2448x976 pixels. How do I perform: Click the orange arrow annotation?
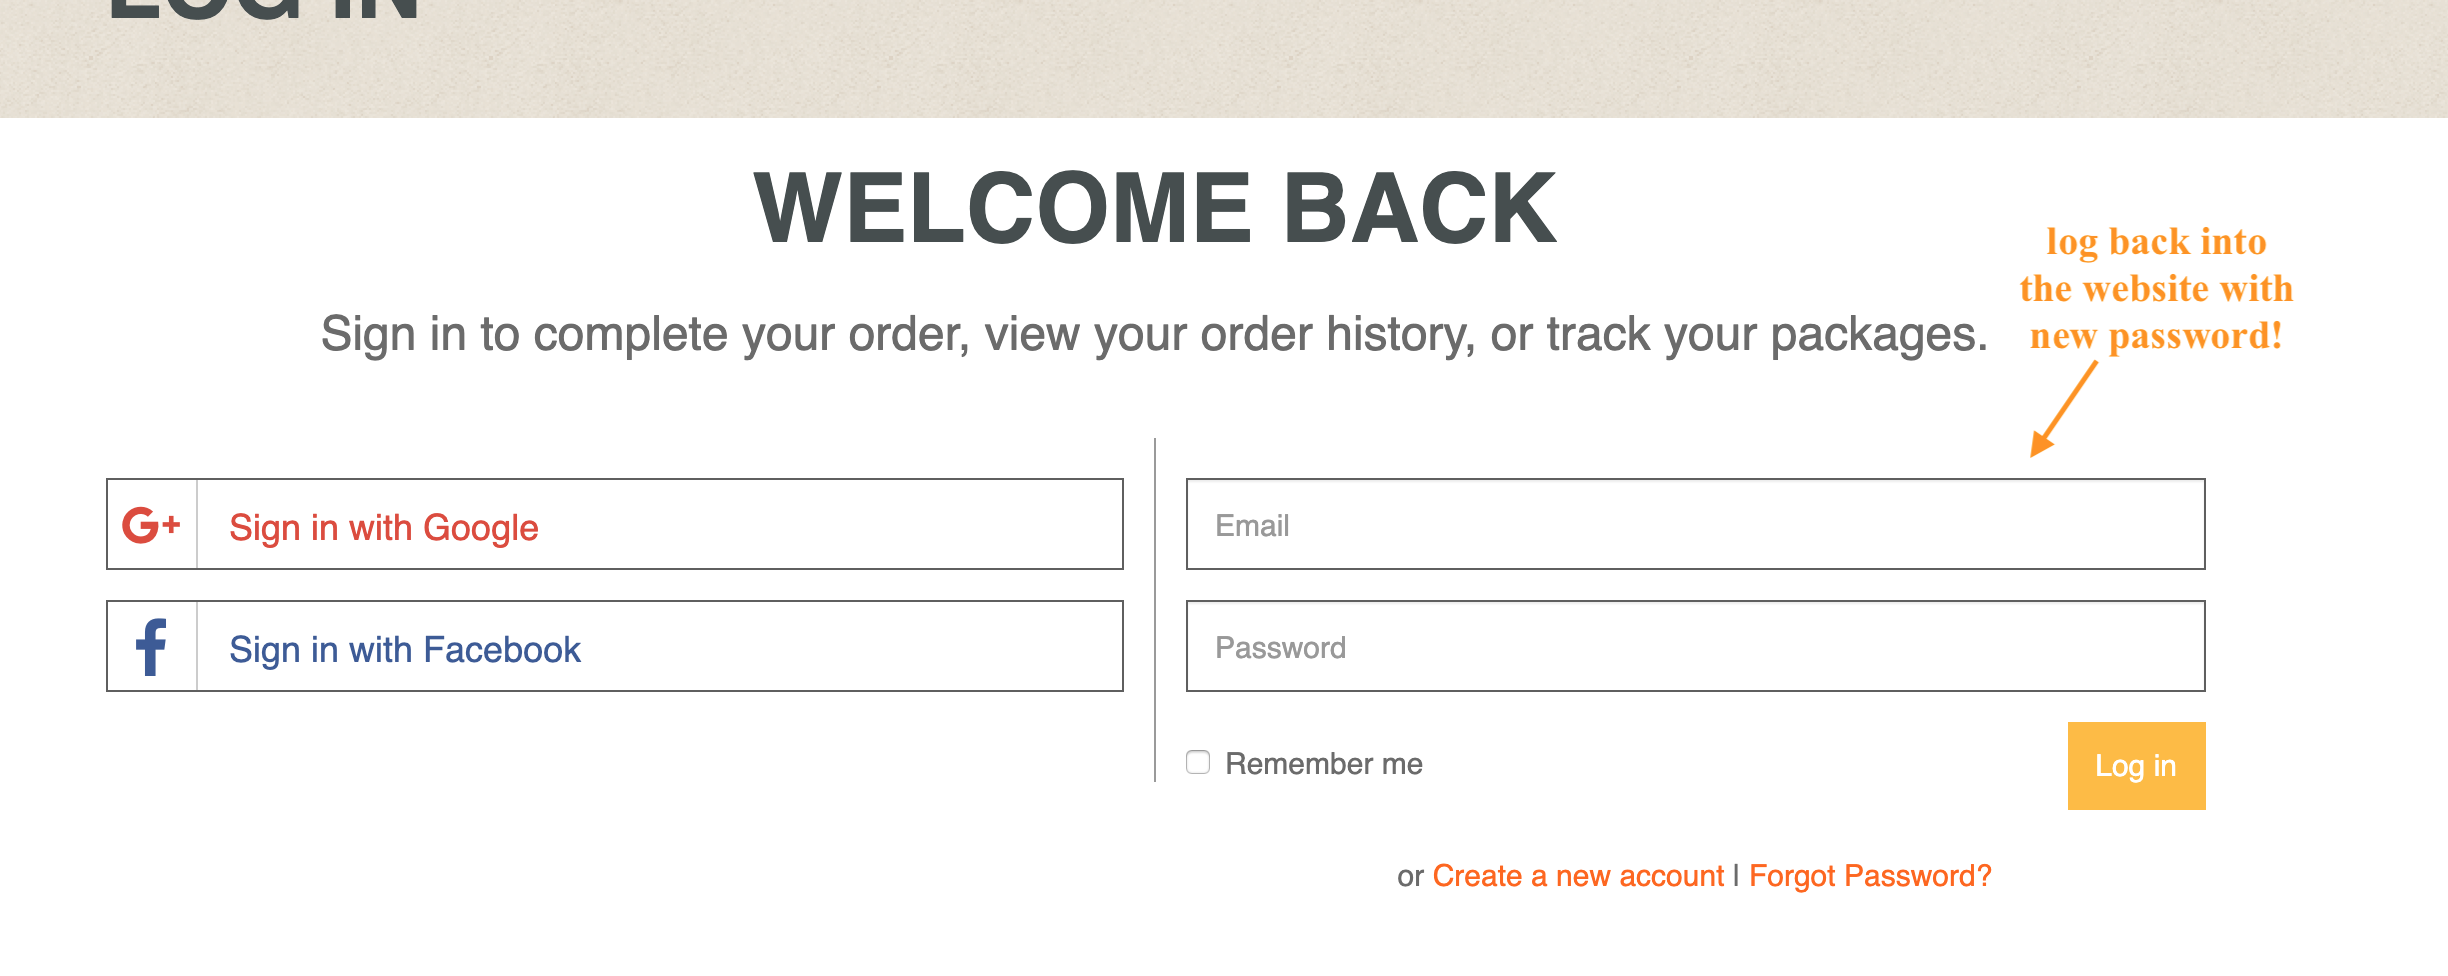(2063, 408)
